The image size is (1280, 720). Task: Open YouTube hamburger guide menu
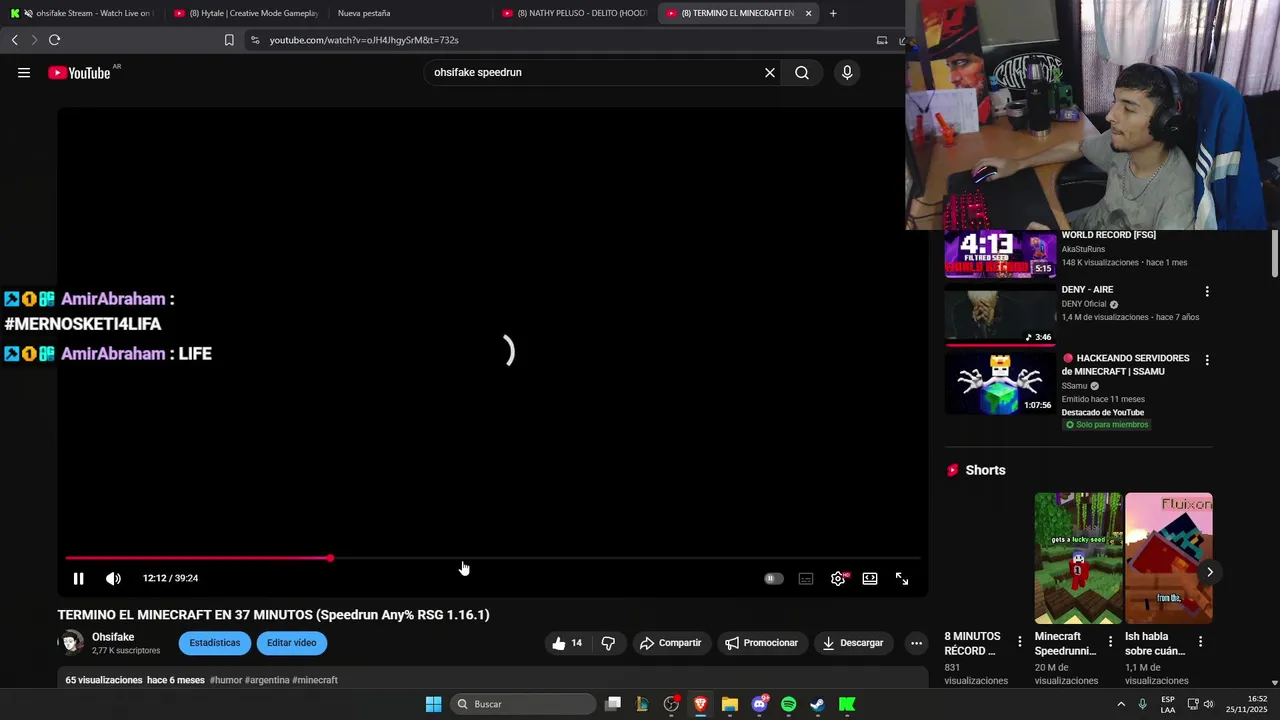(x=24, y=72)
